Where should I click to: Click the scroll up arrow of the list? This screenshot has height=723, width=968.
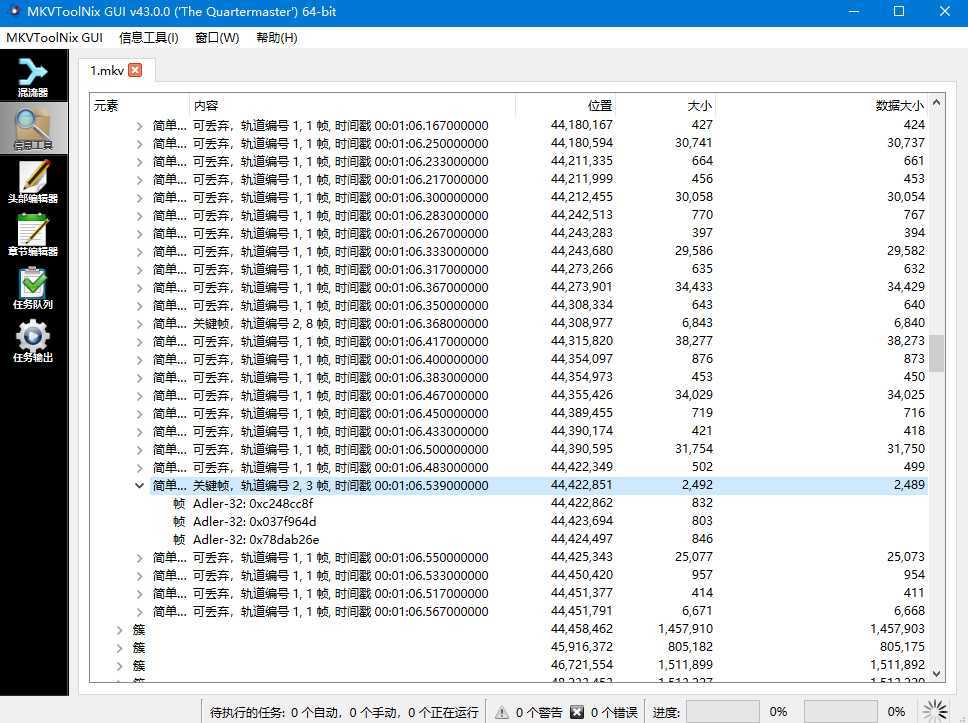(937, 102)
